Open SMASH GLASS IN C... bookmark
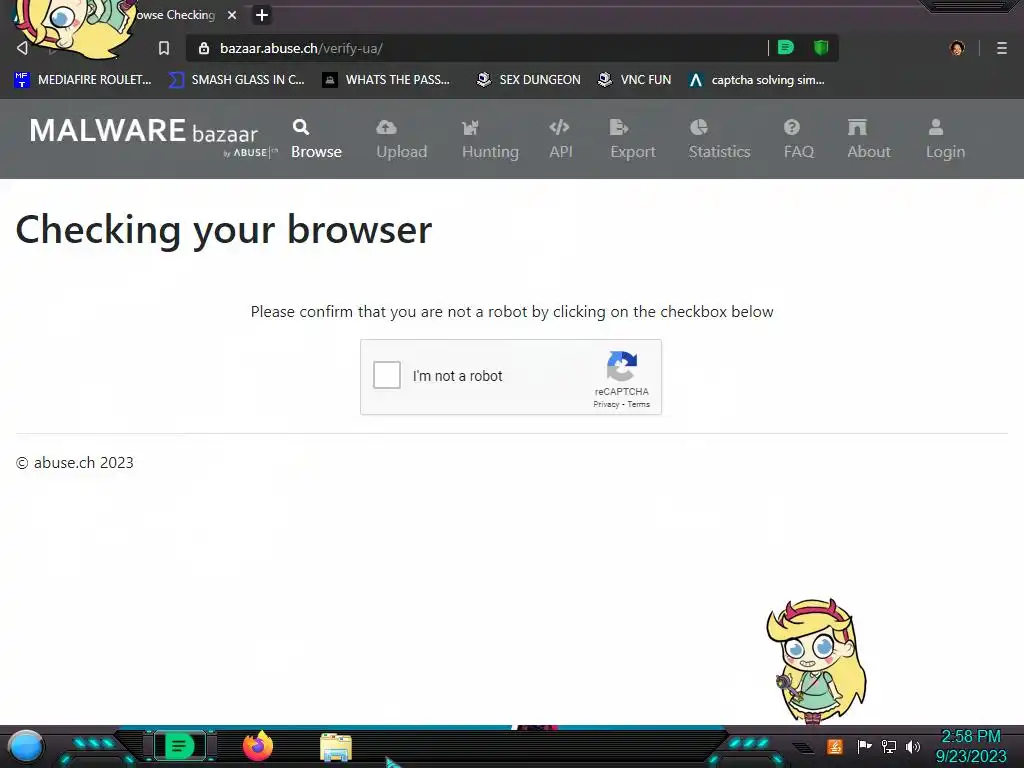 [236, 80]
